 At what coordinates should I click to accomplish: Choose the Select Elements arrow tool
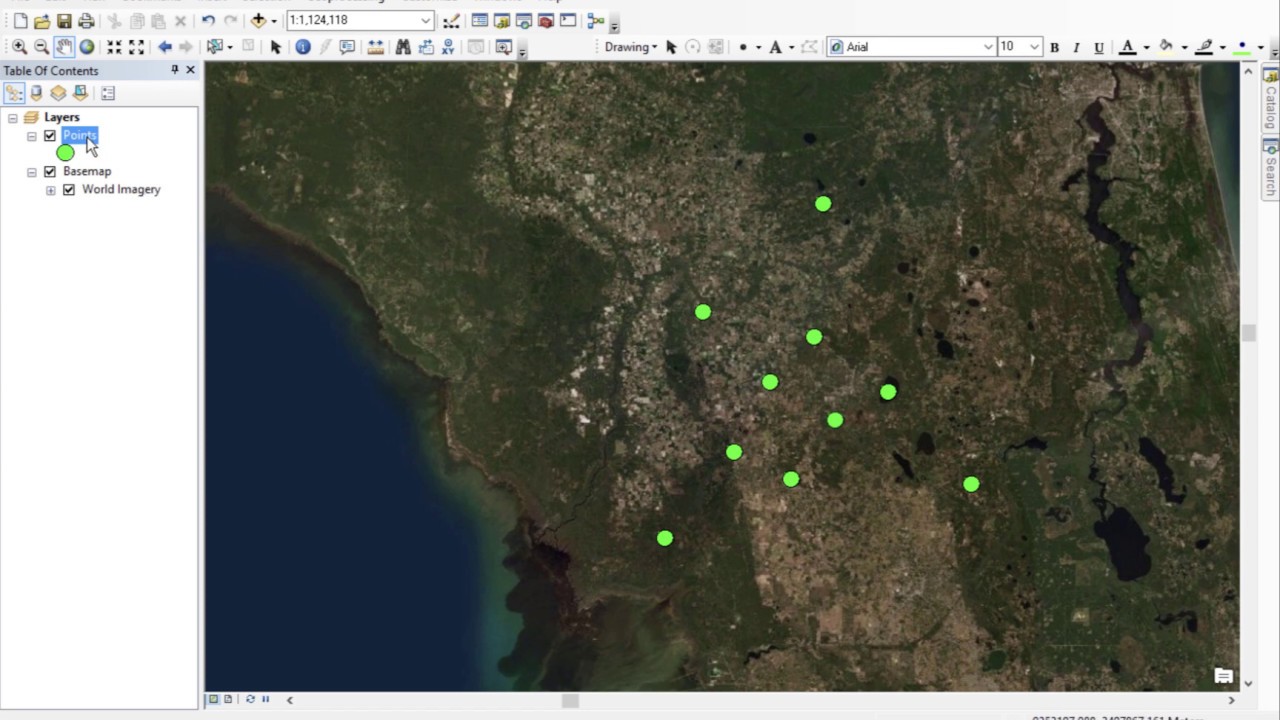click(x=276, y=47)
